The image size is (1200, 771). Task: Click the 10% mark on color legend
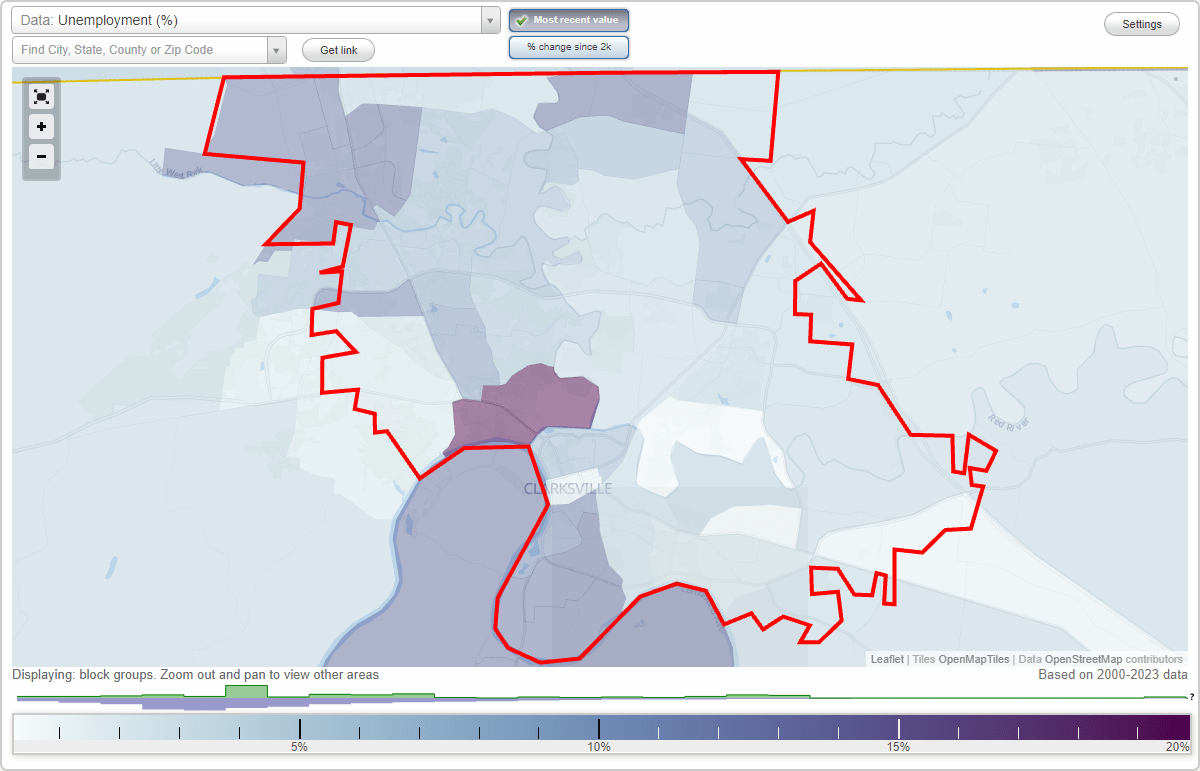(x=598, y=747)
